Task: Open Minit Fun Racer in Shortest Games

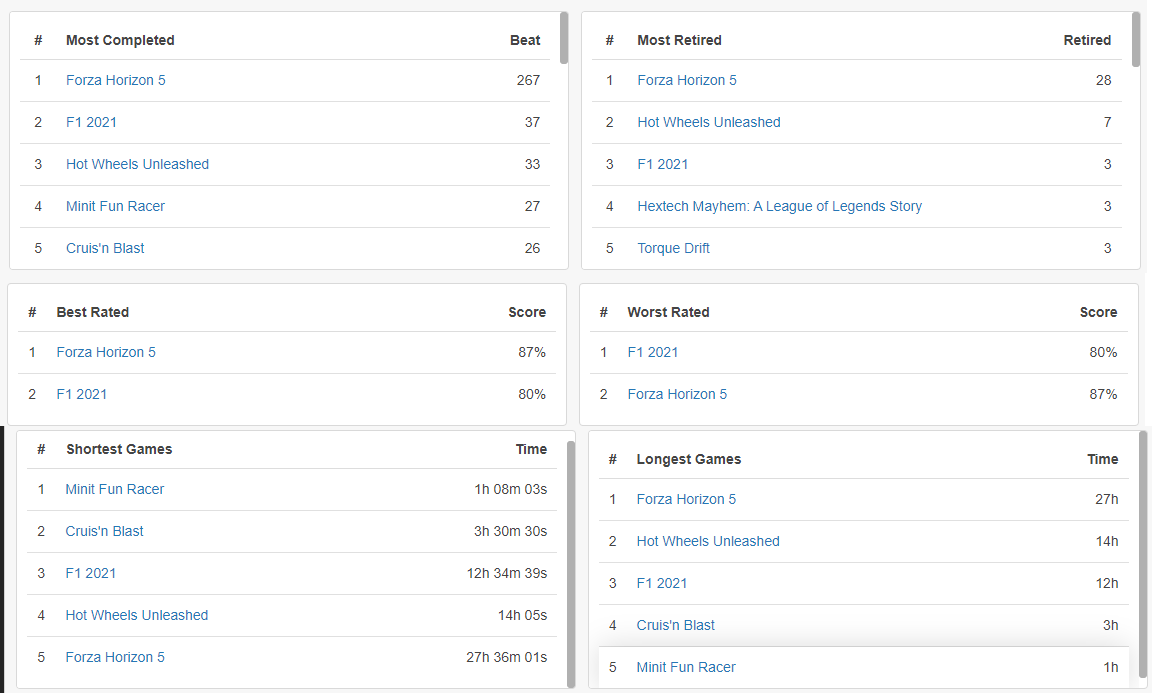Action: click(x=115, y=489)
